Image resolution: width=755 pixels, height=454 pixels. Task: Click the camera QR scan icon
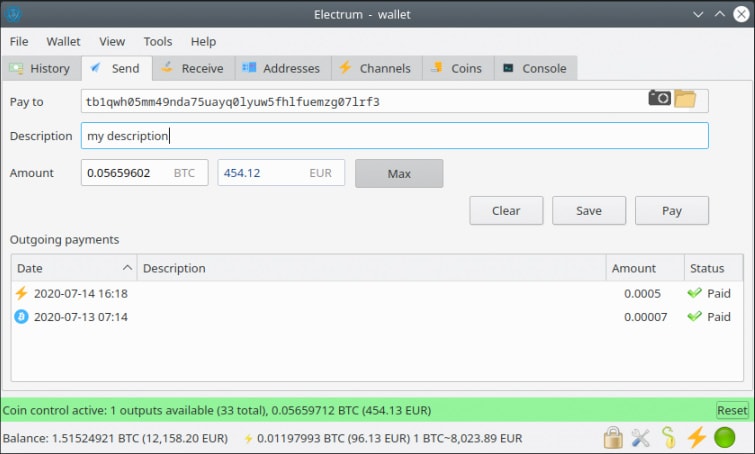pyautogui.click(x=659, y=98)
